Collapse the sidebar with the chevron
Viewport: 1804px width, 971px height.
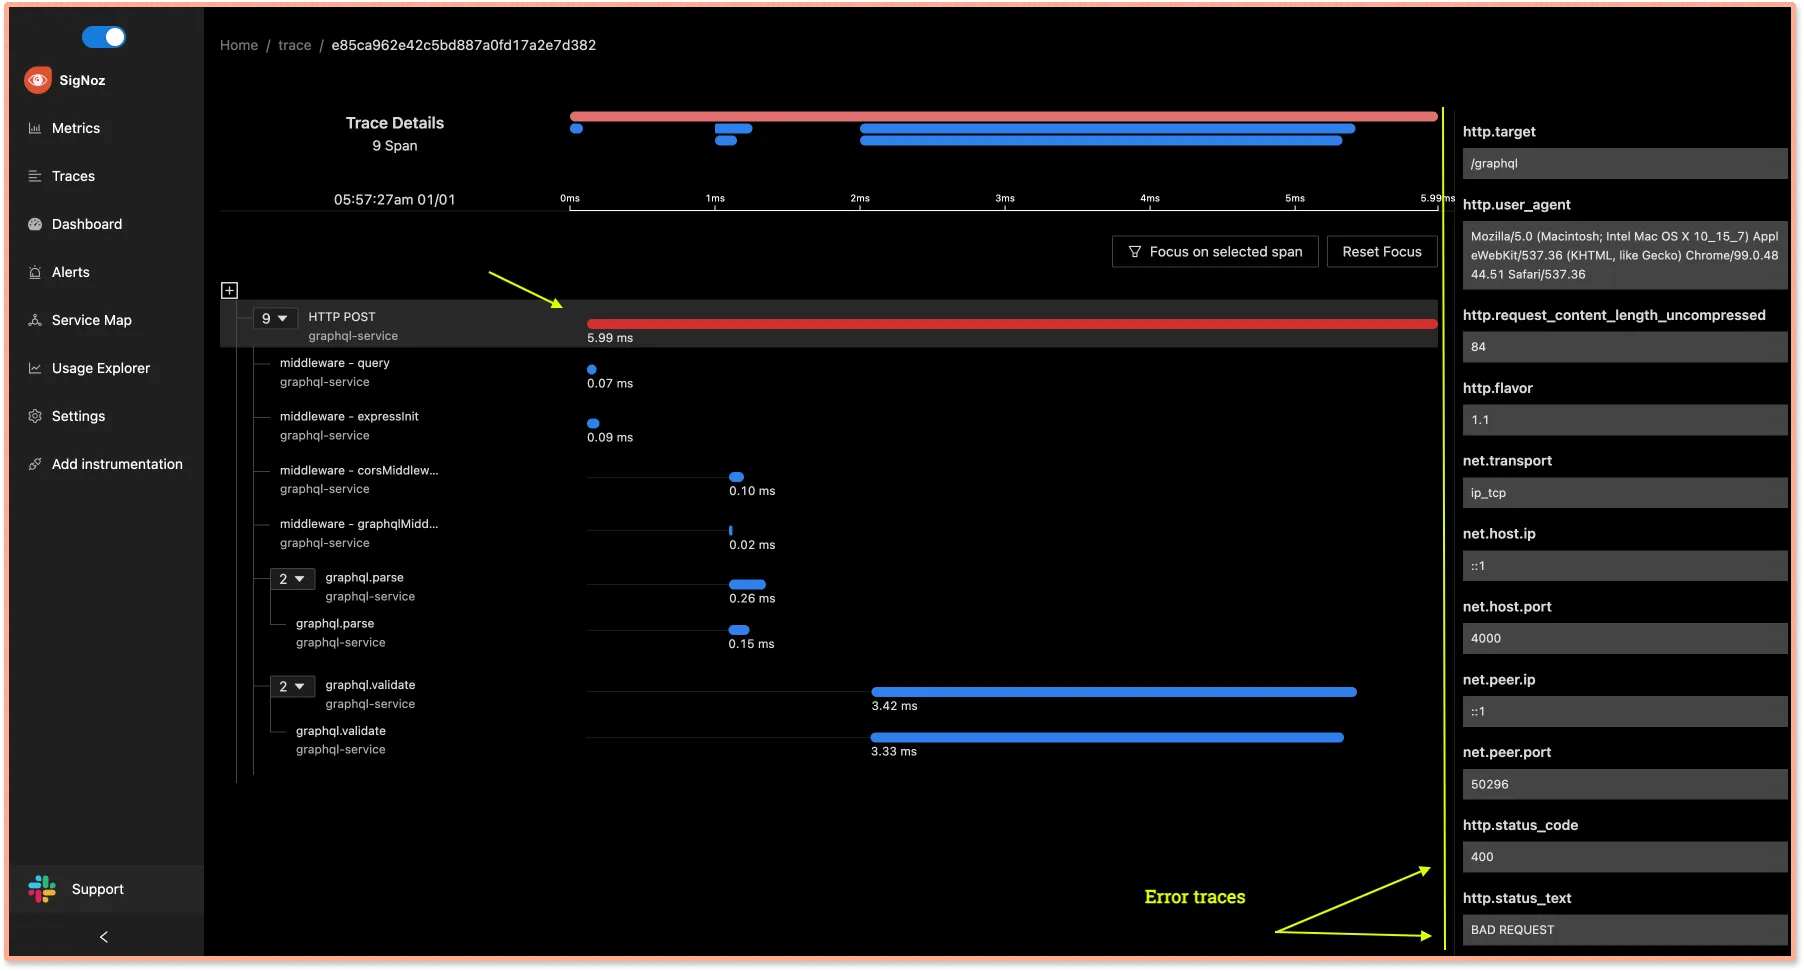pyautogui.click(x=104, y=937)
